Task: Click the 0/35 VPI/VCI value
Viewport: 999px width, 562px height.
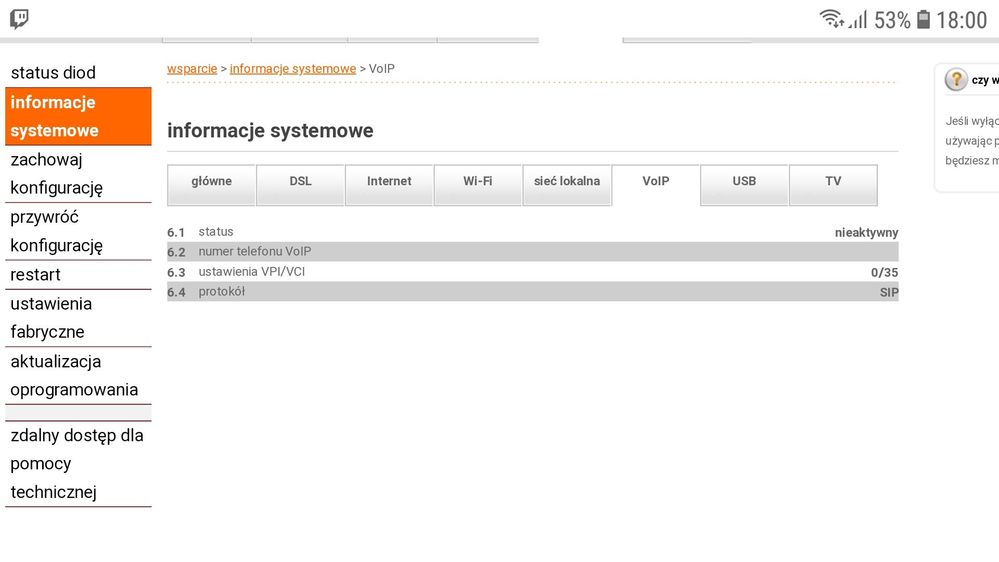Action: tap(884, 273)
